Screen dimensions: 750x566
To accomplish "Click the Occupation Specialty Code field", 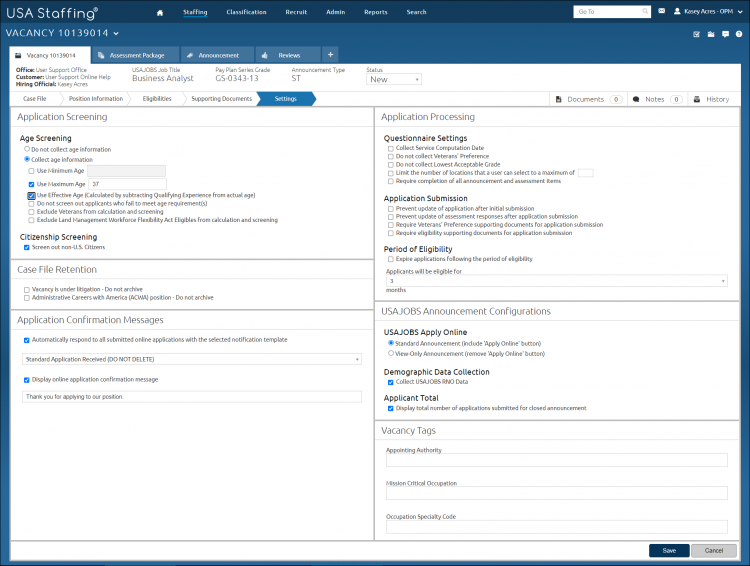I will [x=557, y=527].
